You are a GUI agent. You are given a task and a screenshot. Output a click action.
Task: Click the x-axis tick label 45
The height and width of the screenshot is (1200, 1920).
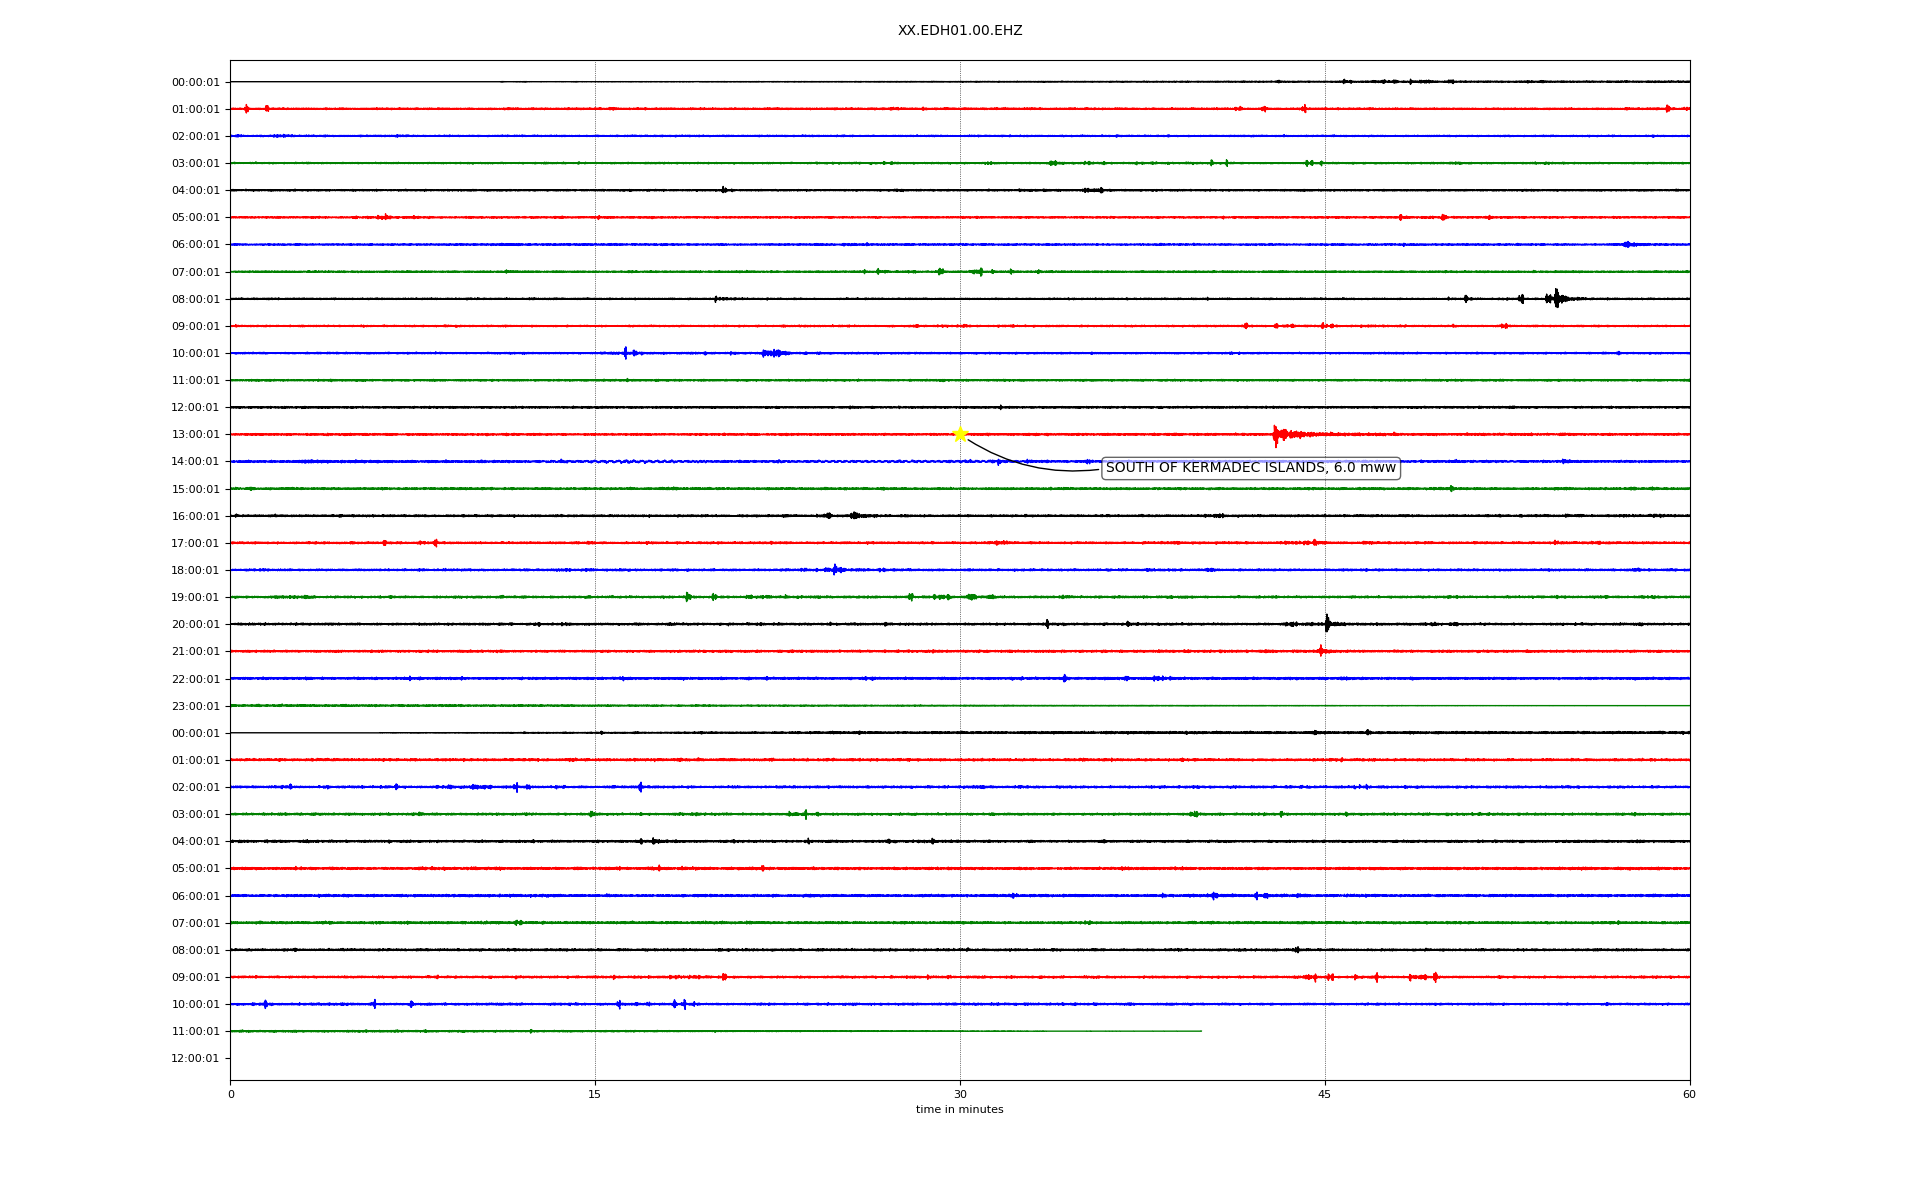[1325, 1094]
